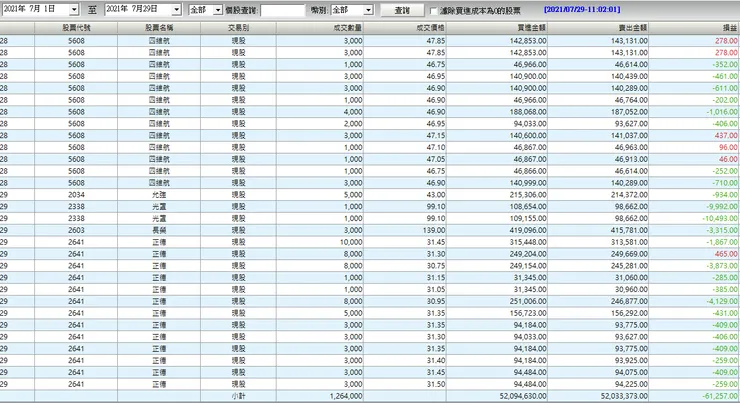The height and width of the screenshot is (404, 740).
Task: Select buy amount 109,155.00
Action: [528, 219]
